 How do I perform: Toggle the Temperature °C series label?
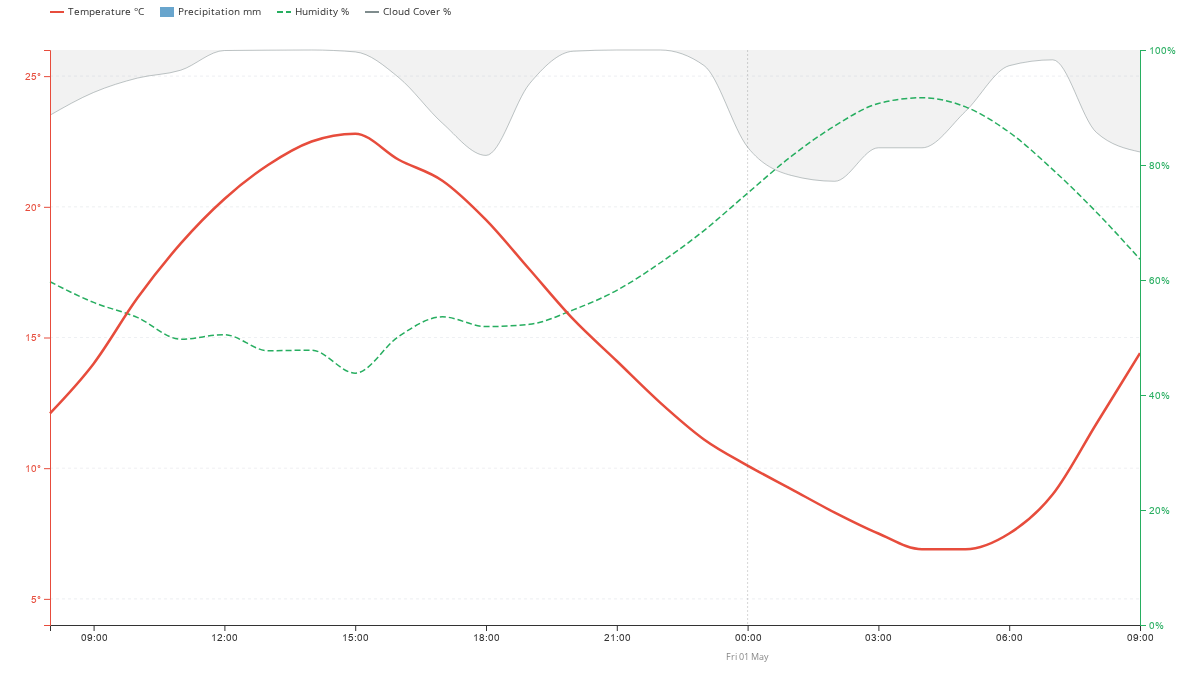(x=106, y=12)
